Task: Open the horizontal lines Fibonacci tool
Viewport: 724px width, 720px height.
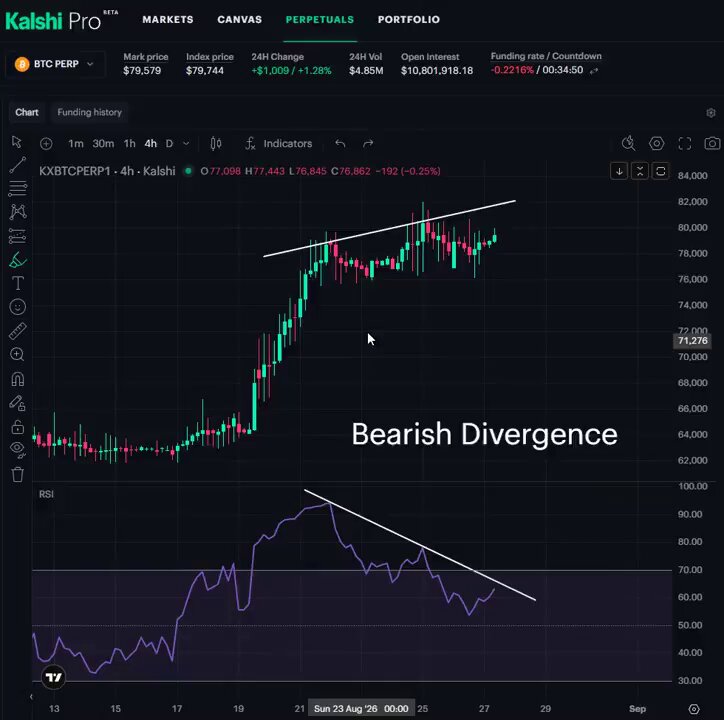Action: [18, 188]
